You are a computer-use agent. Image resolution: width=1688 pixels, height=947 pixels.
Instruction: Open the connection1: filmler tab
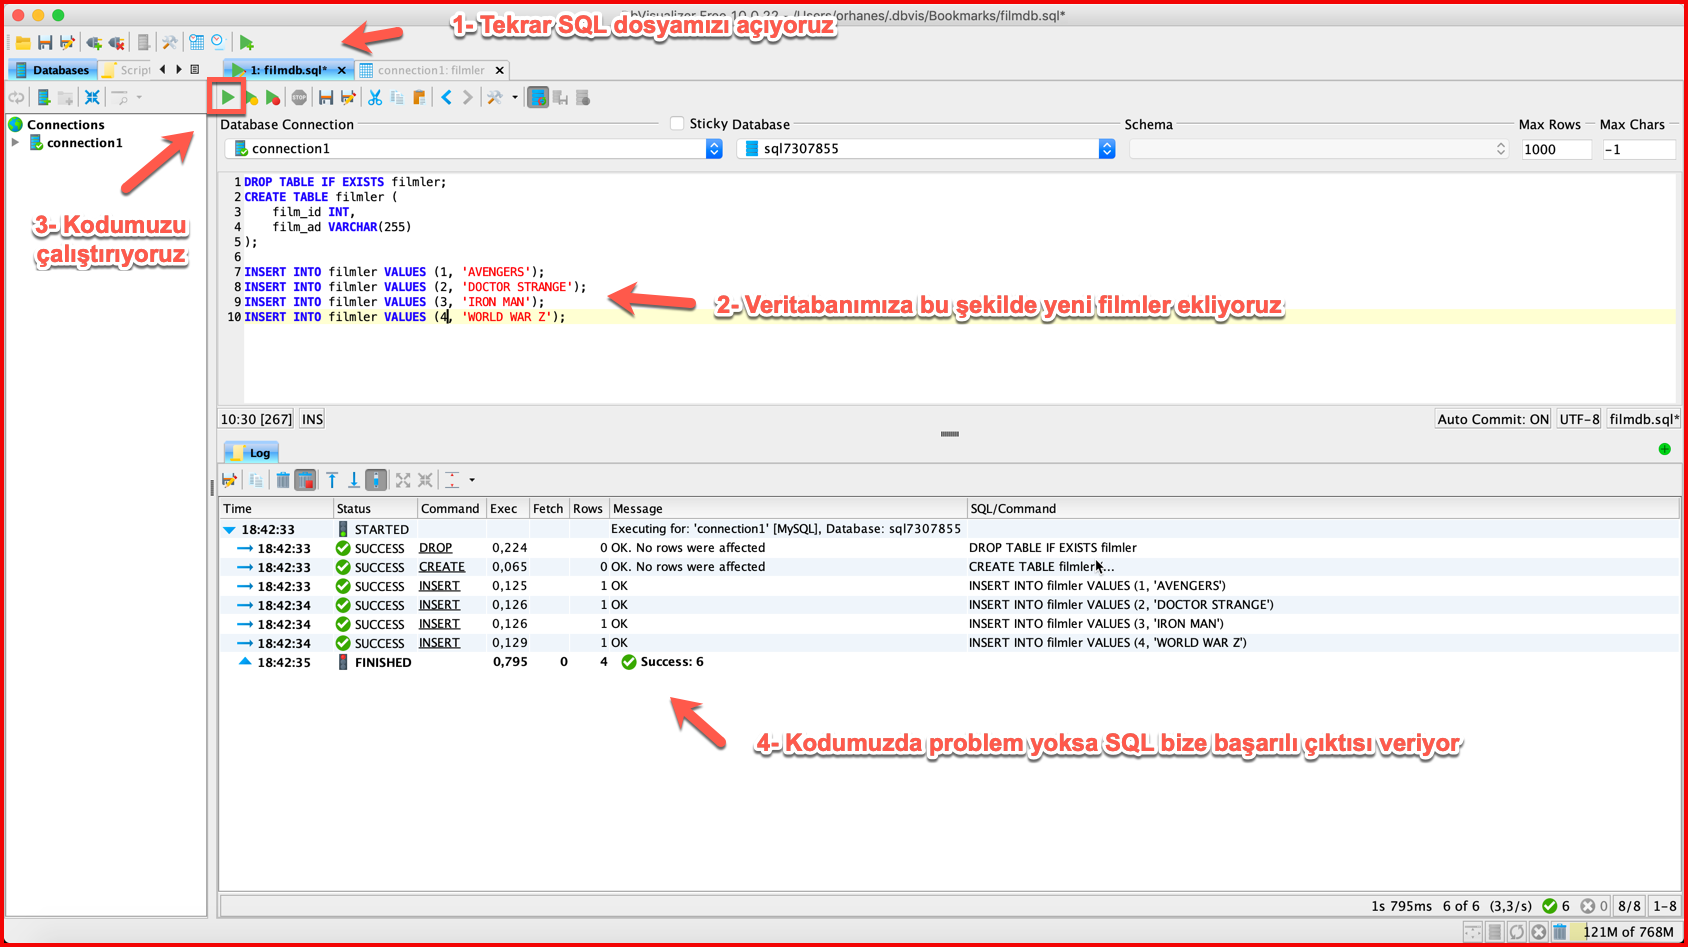click(431, 70)
